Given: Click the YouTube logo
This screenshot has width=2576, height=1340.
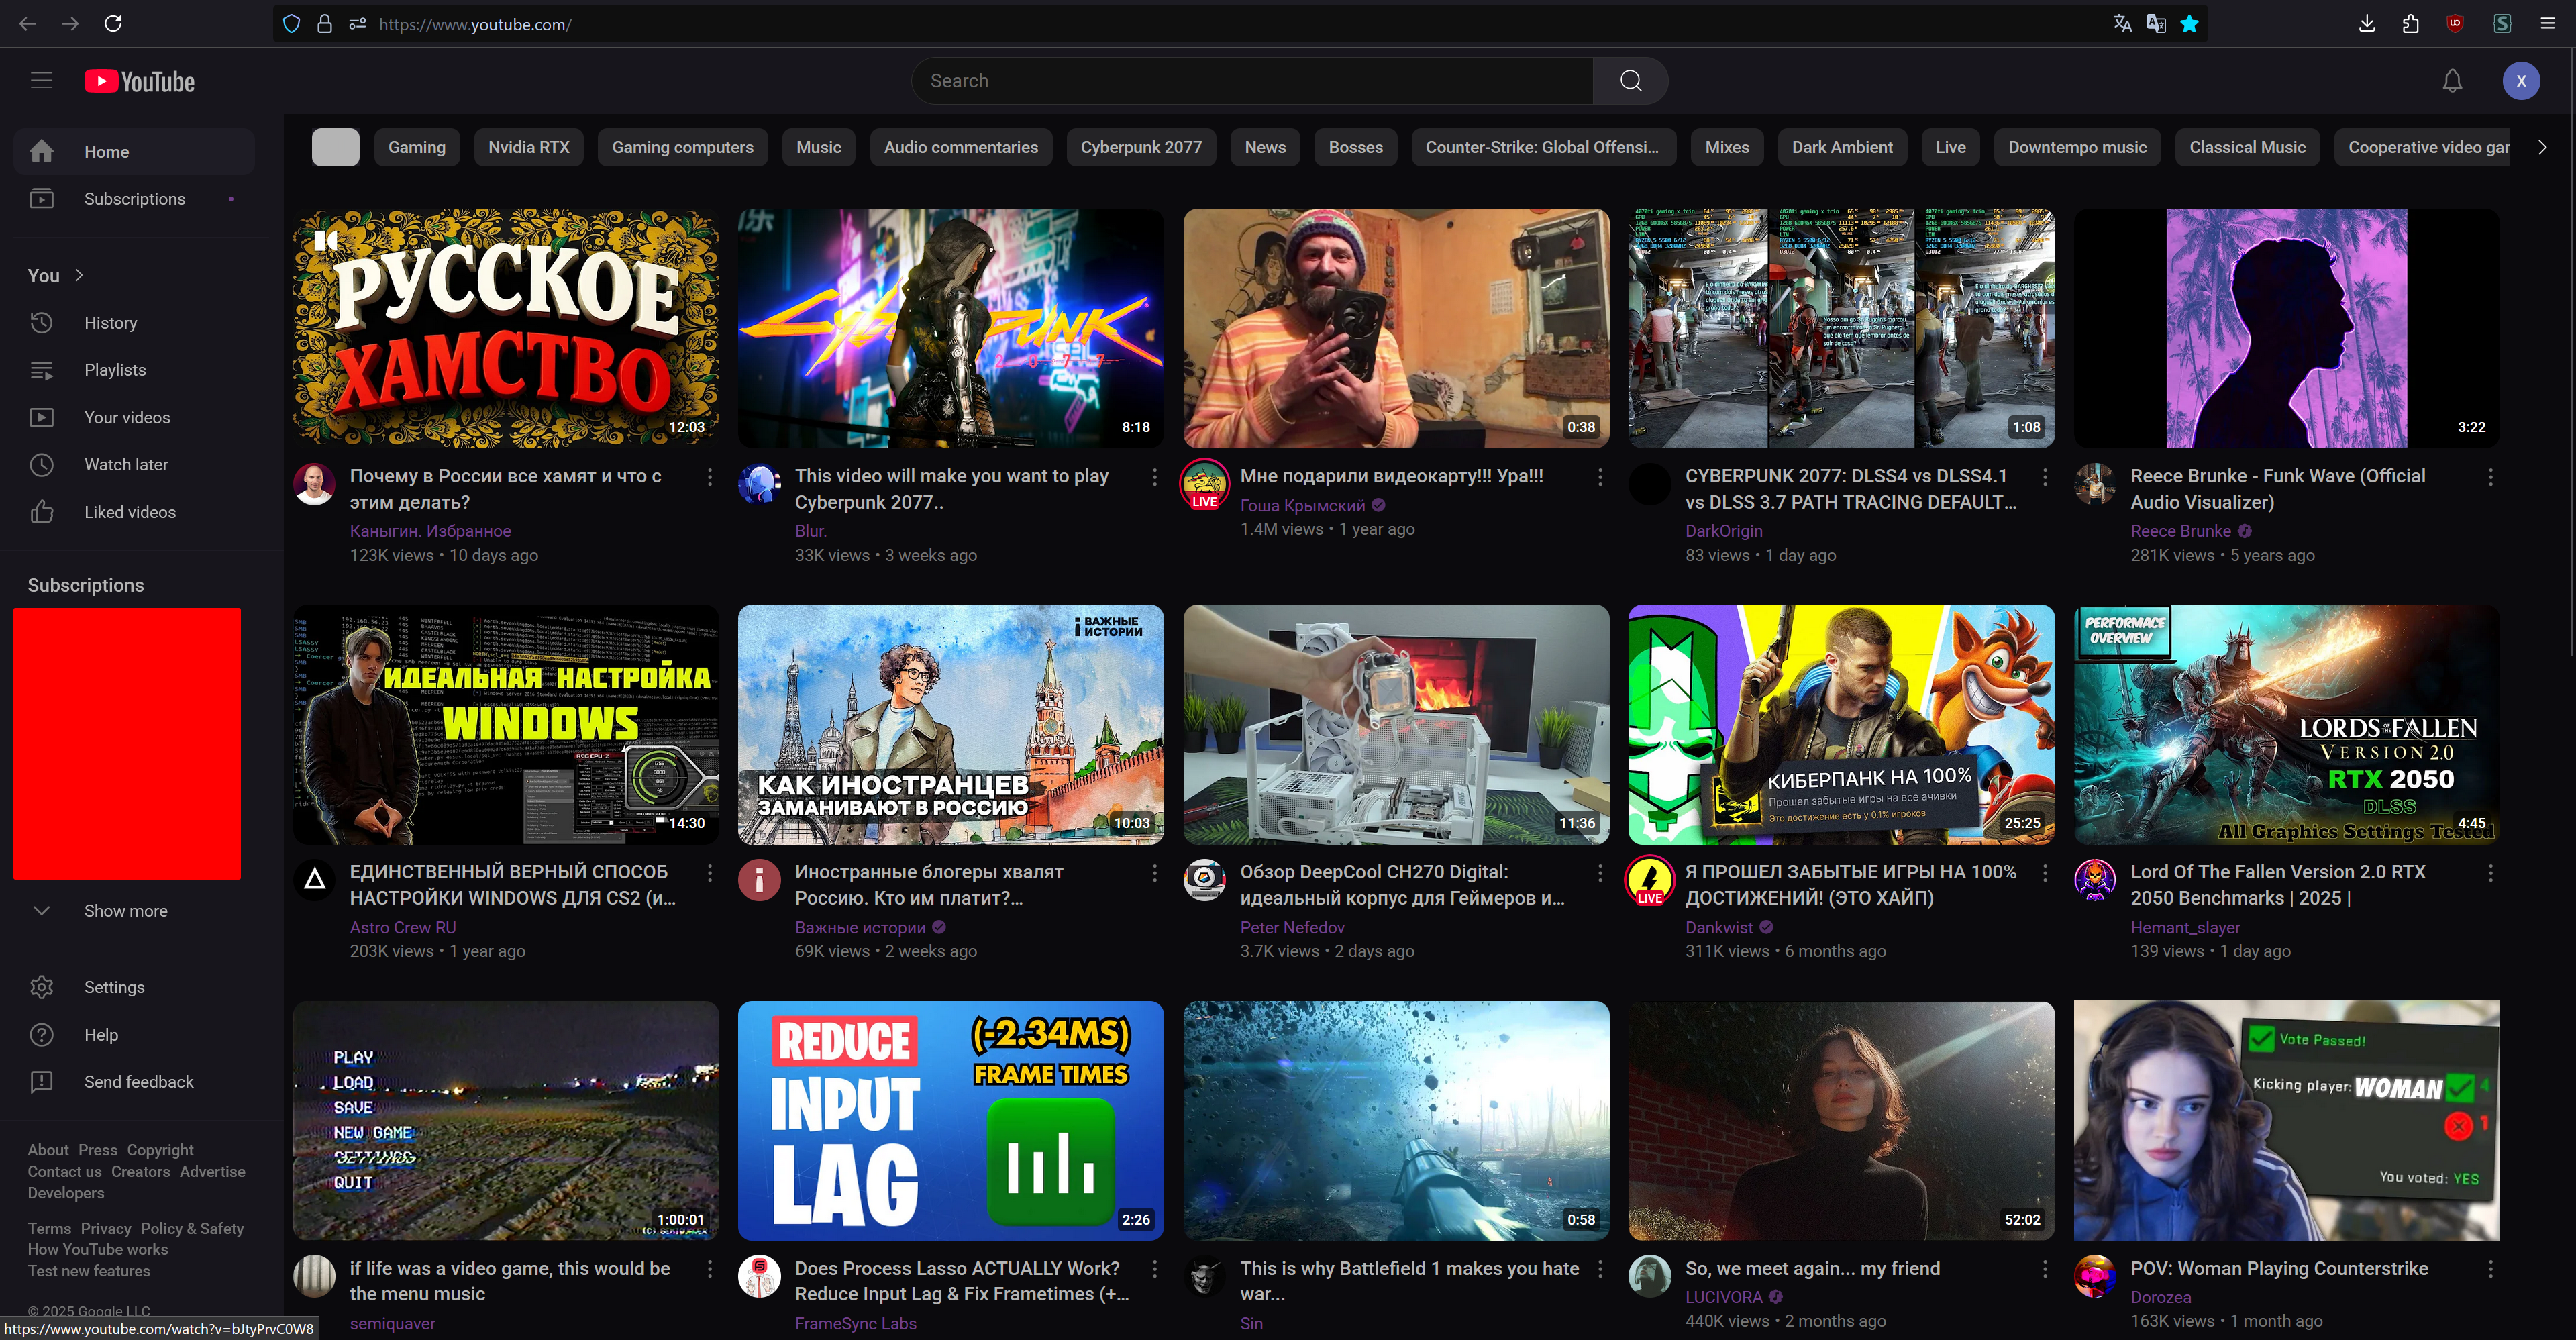Looking at the screenshot, I should [139, 81].
